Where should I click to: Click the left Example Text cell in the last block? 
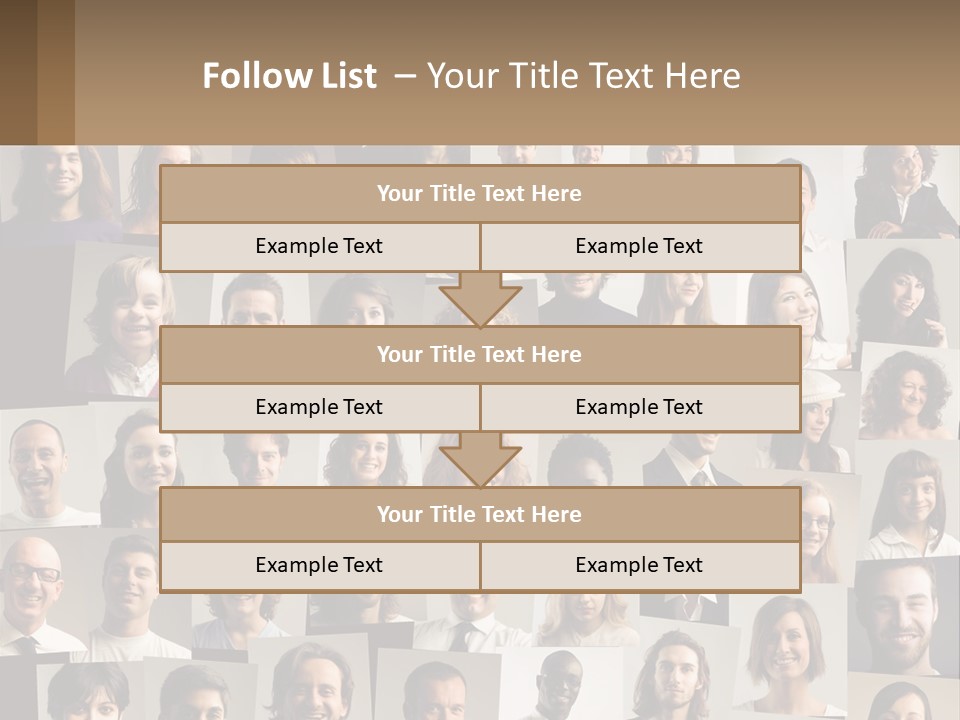coord(319,566)
